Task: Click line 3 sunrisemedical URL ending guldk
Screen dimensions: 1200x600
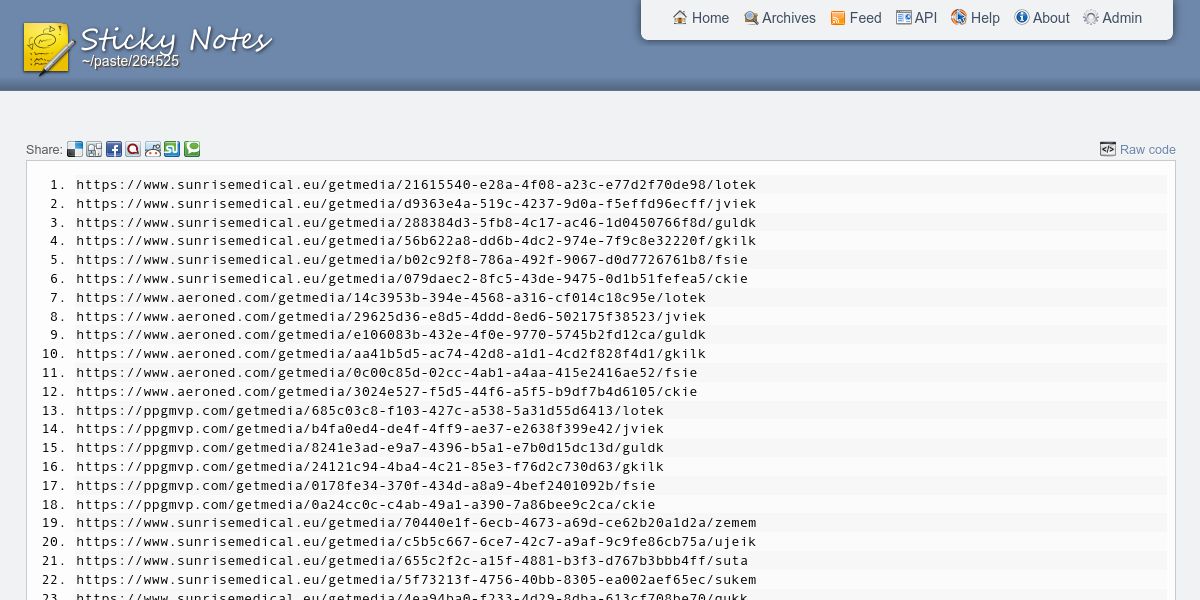Action: (x=416, y=223)
